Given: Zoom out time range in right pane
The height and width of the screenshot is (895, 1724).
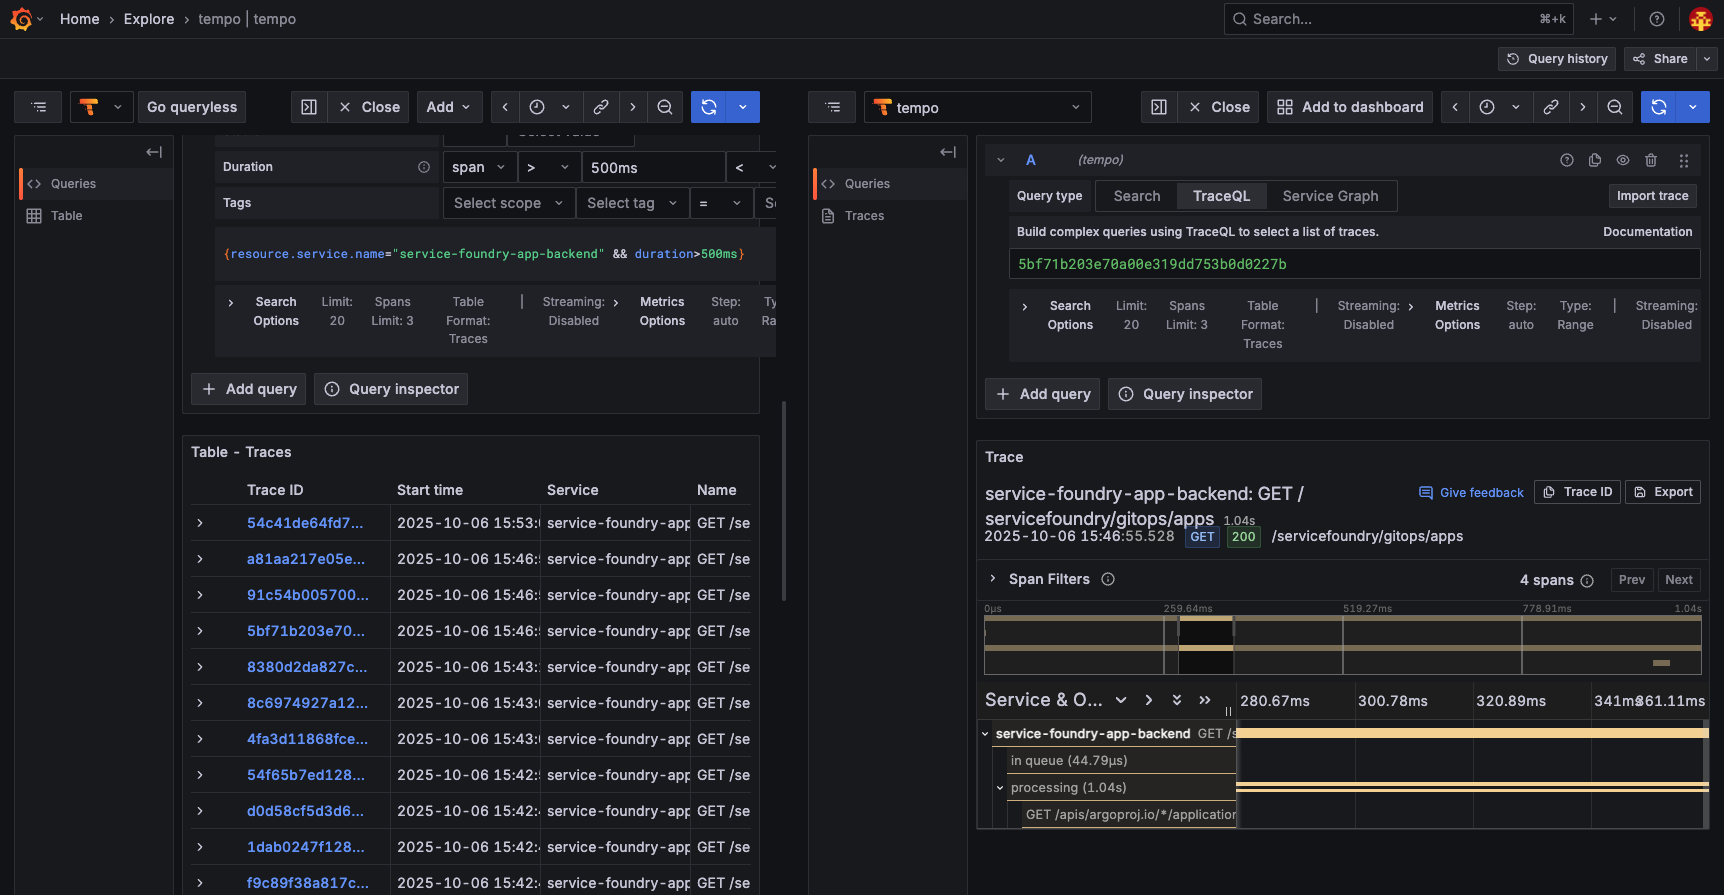Looking at the screenshot, I should tap(1615, 107).
